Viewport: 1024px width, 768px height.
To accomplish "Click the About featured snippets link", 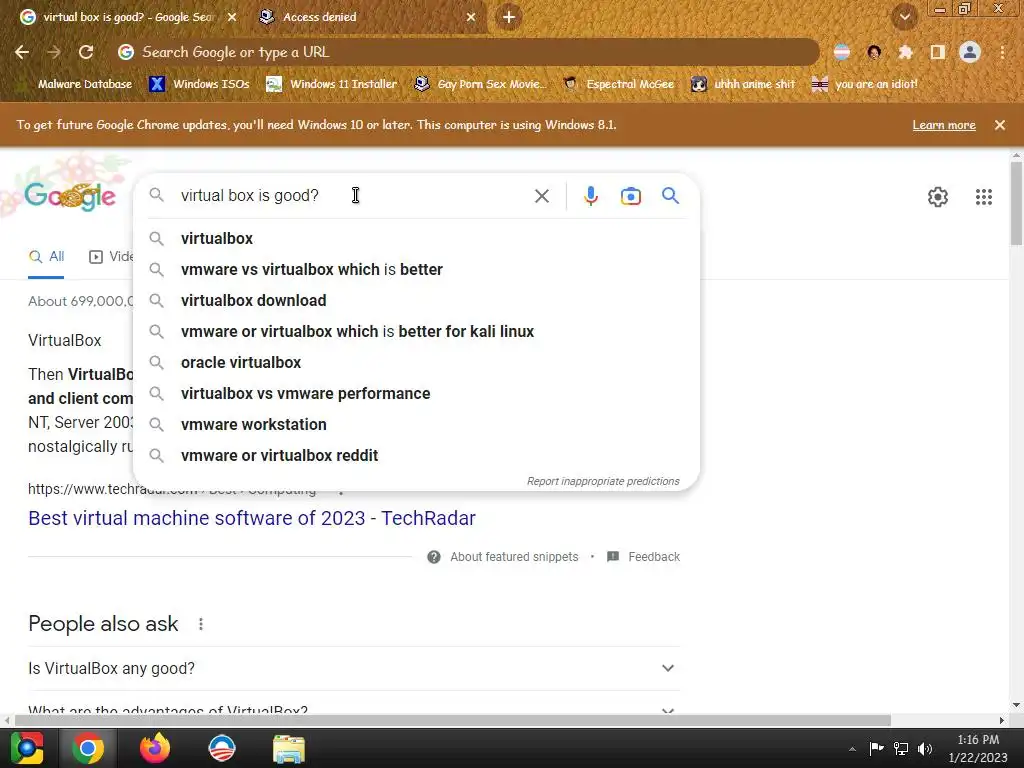I will click(x=503, y=556).
